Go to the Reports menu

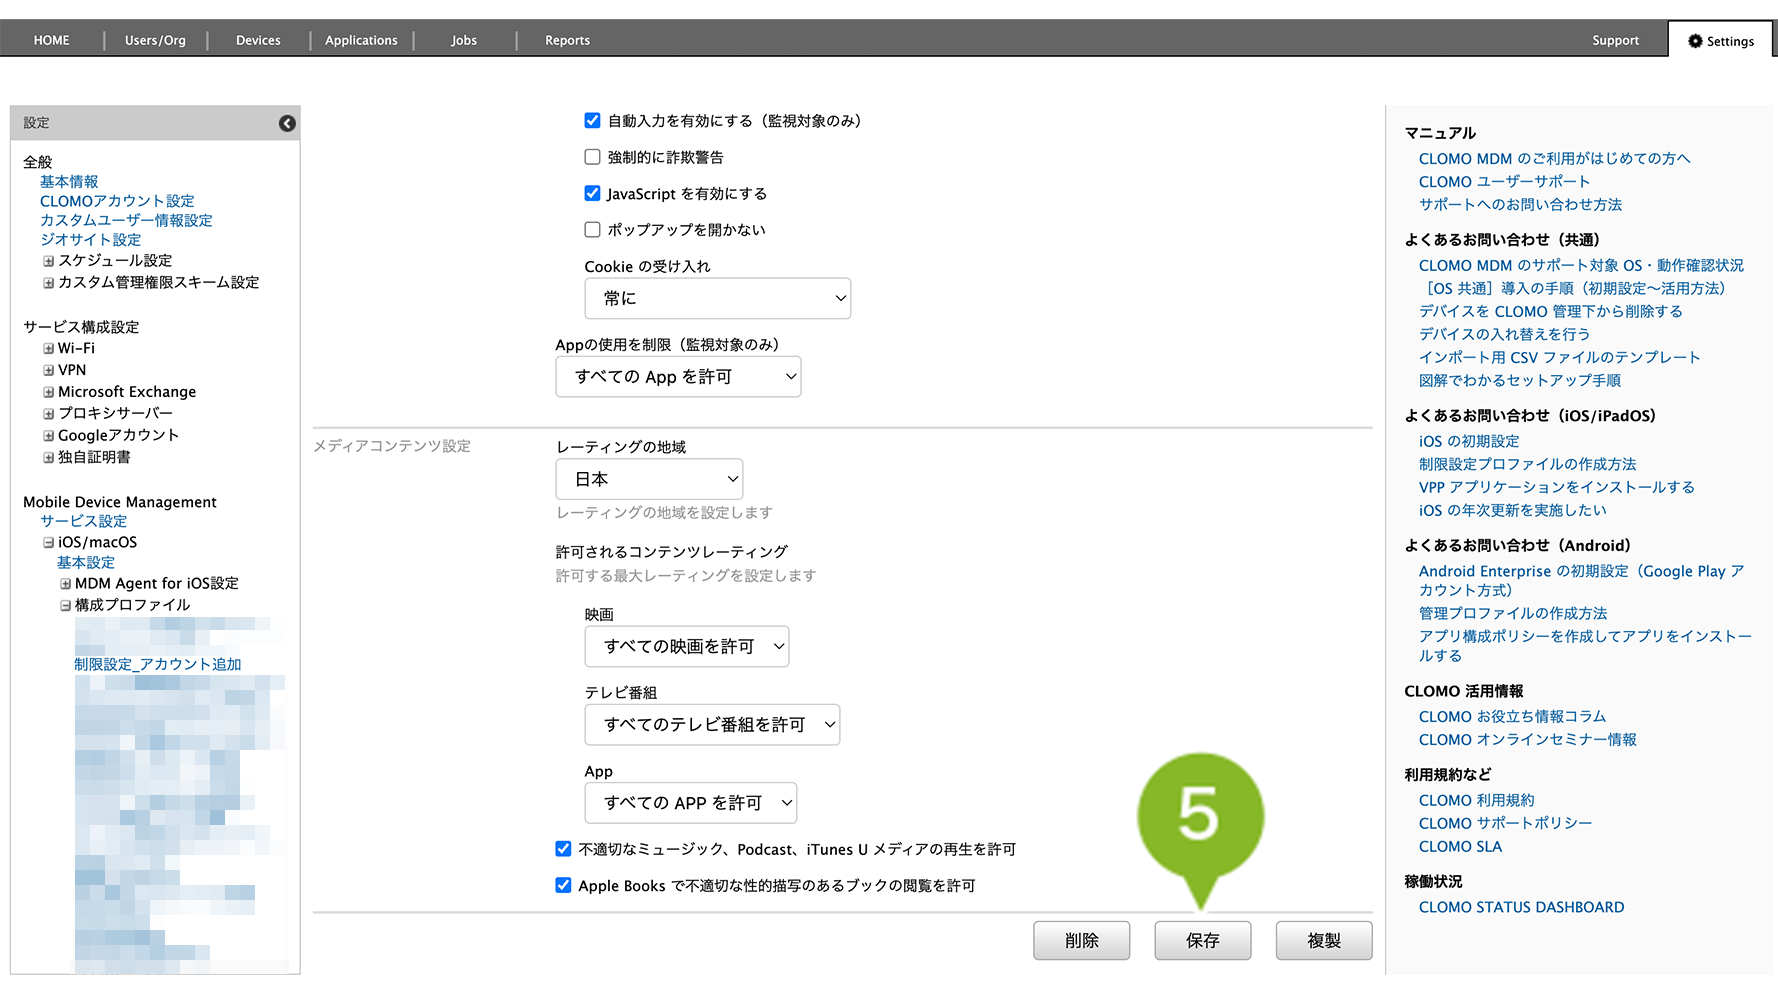click(x=567, y=41)
